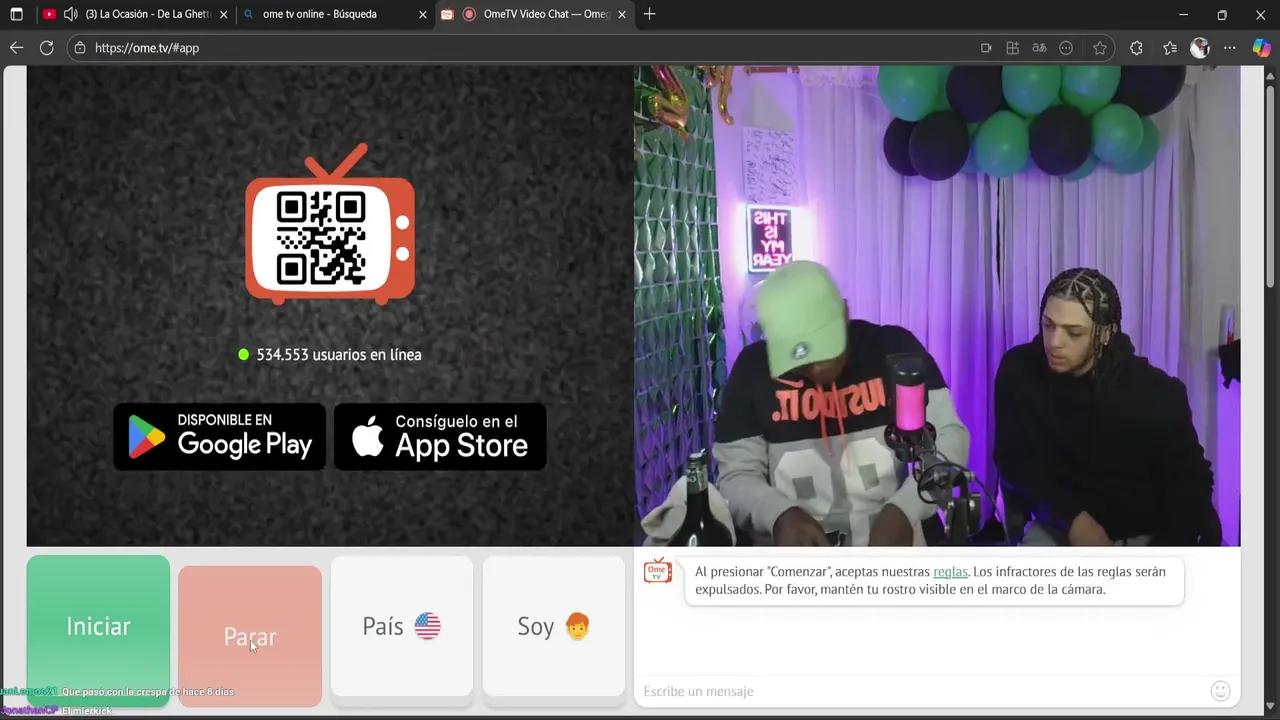
Task: Close the ome tv online search tab
Action: click(x=423, y=14)
